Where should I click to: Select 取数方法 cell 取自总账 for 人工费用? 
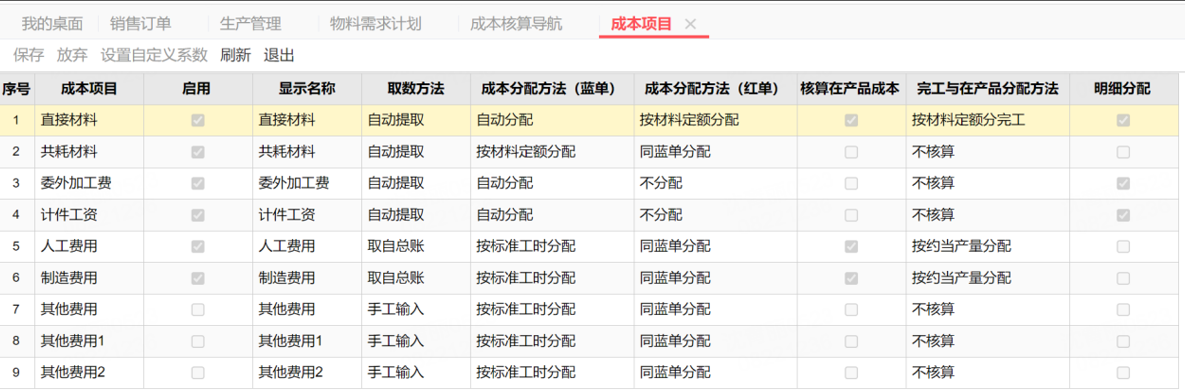coord(416,247)
